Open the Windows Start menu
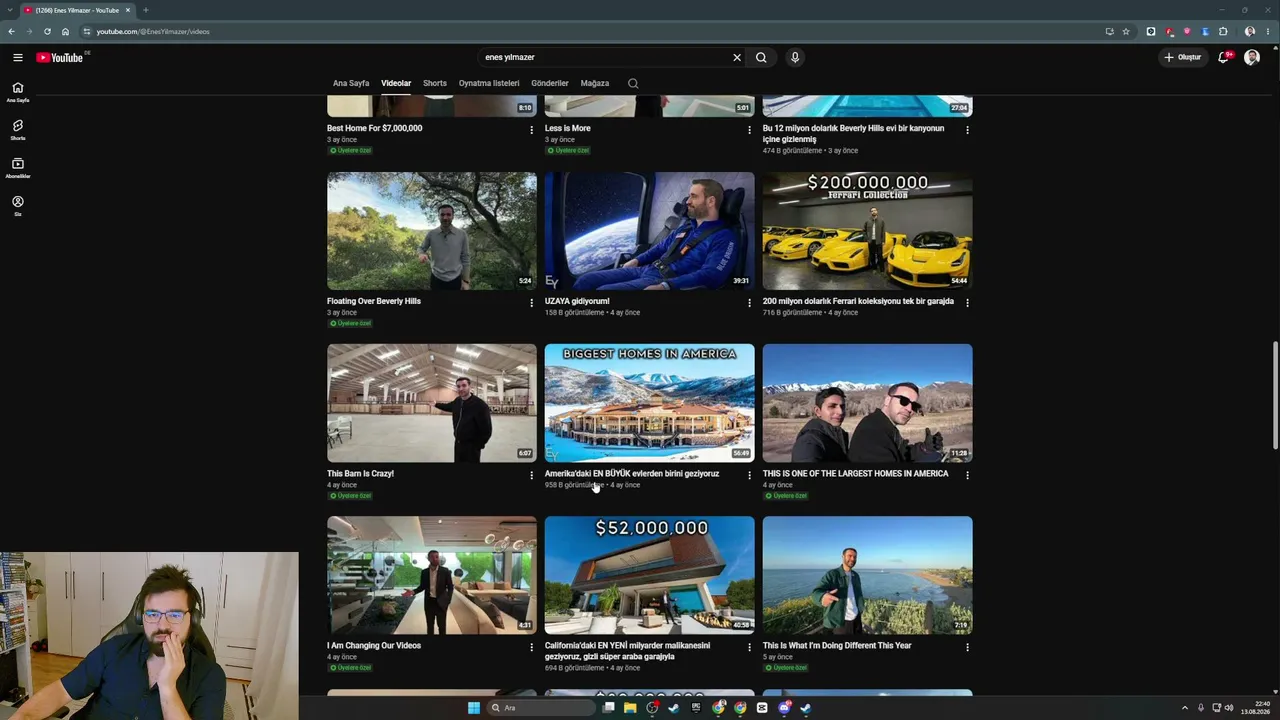 pyautogui.click(x=474, y=708)
